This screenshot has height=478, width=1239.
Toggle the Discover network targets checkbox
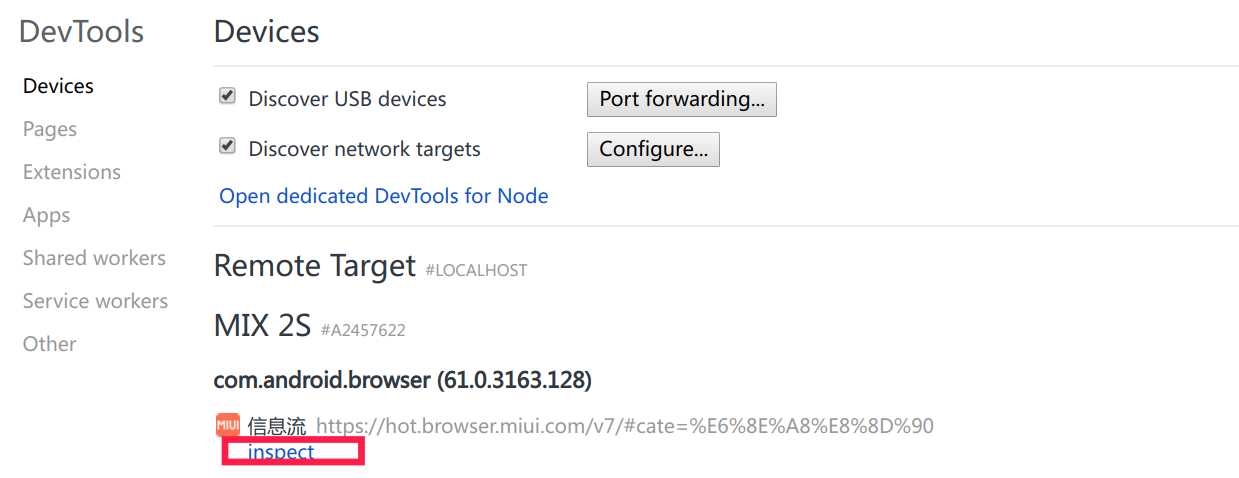click(227, 146)
